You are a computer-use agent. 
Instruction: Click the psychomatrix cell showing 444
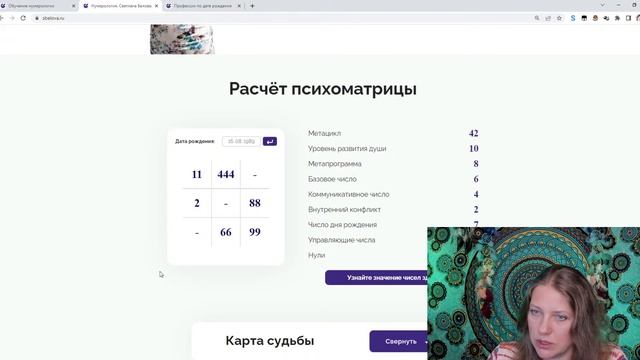pos(226,174)
